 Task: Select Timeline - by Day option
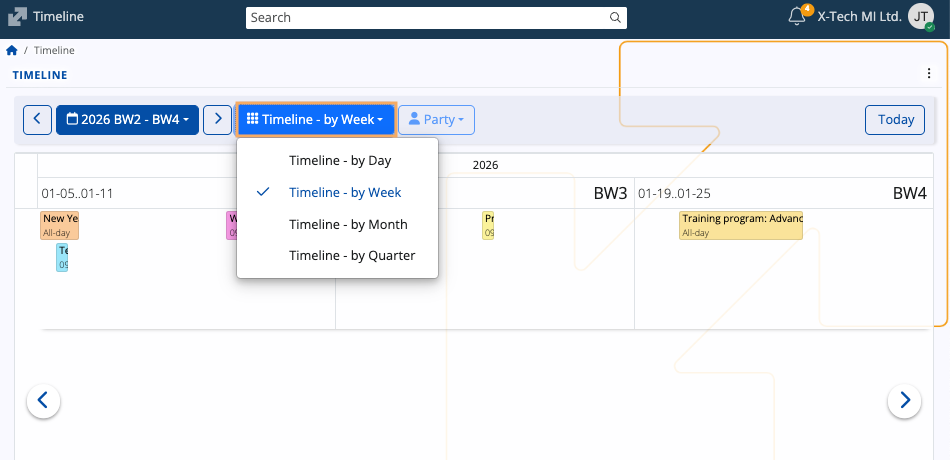(340, 160)
